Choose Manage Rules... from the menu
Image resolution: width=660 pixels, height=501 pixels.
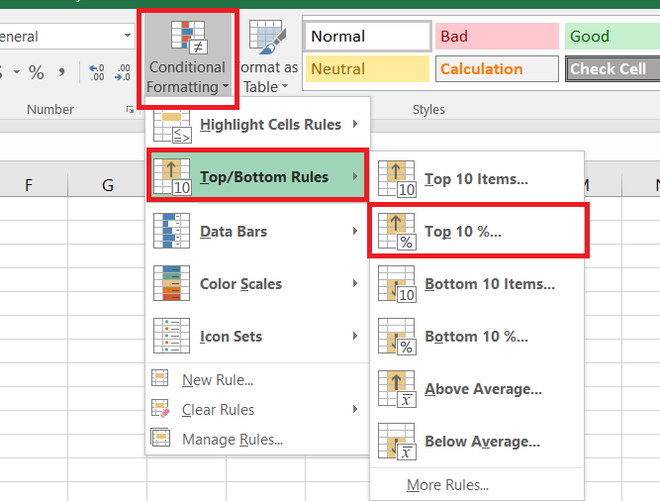click(x=258, y=439)
